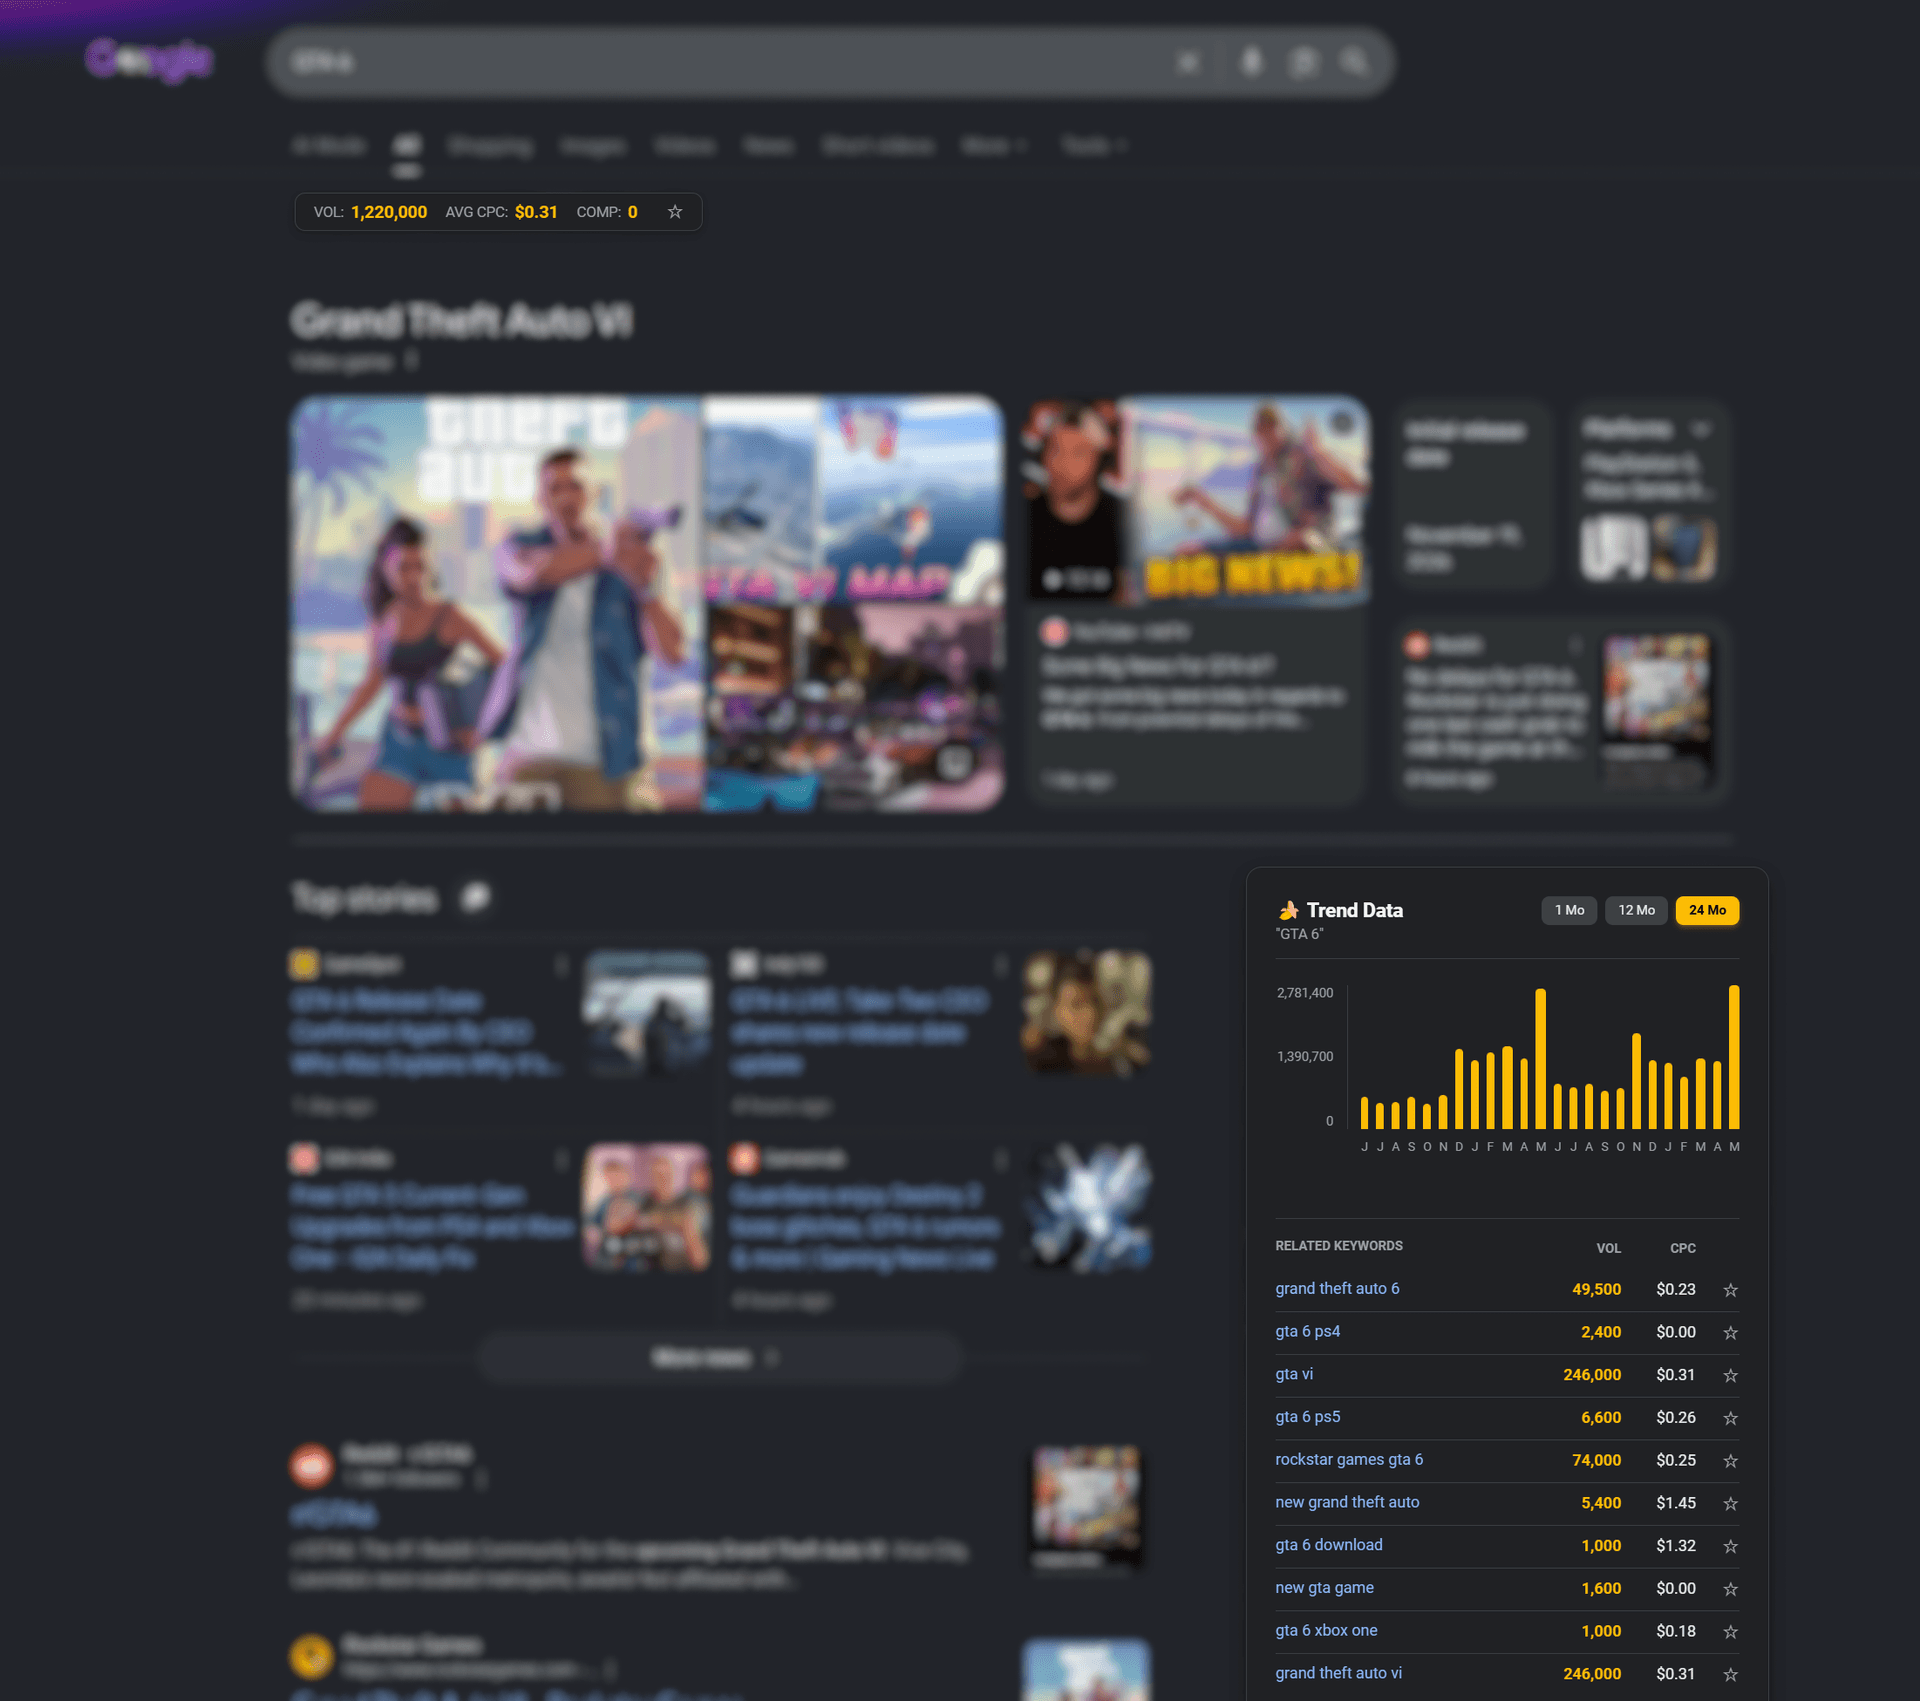Screen dimensions: 1920x1701
Task: Favorite the 'gta 6 ps4' keyword star
Action: pos(1730,1333)
